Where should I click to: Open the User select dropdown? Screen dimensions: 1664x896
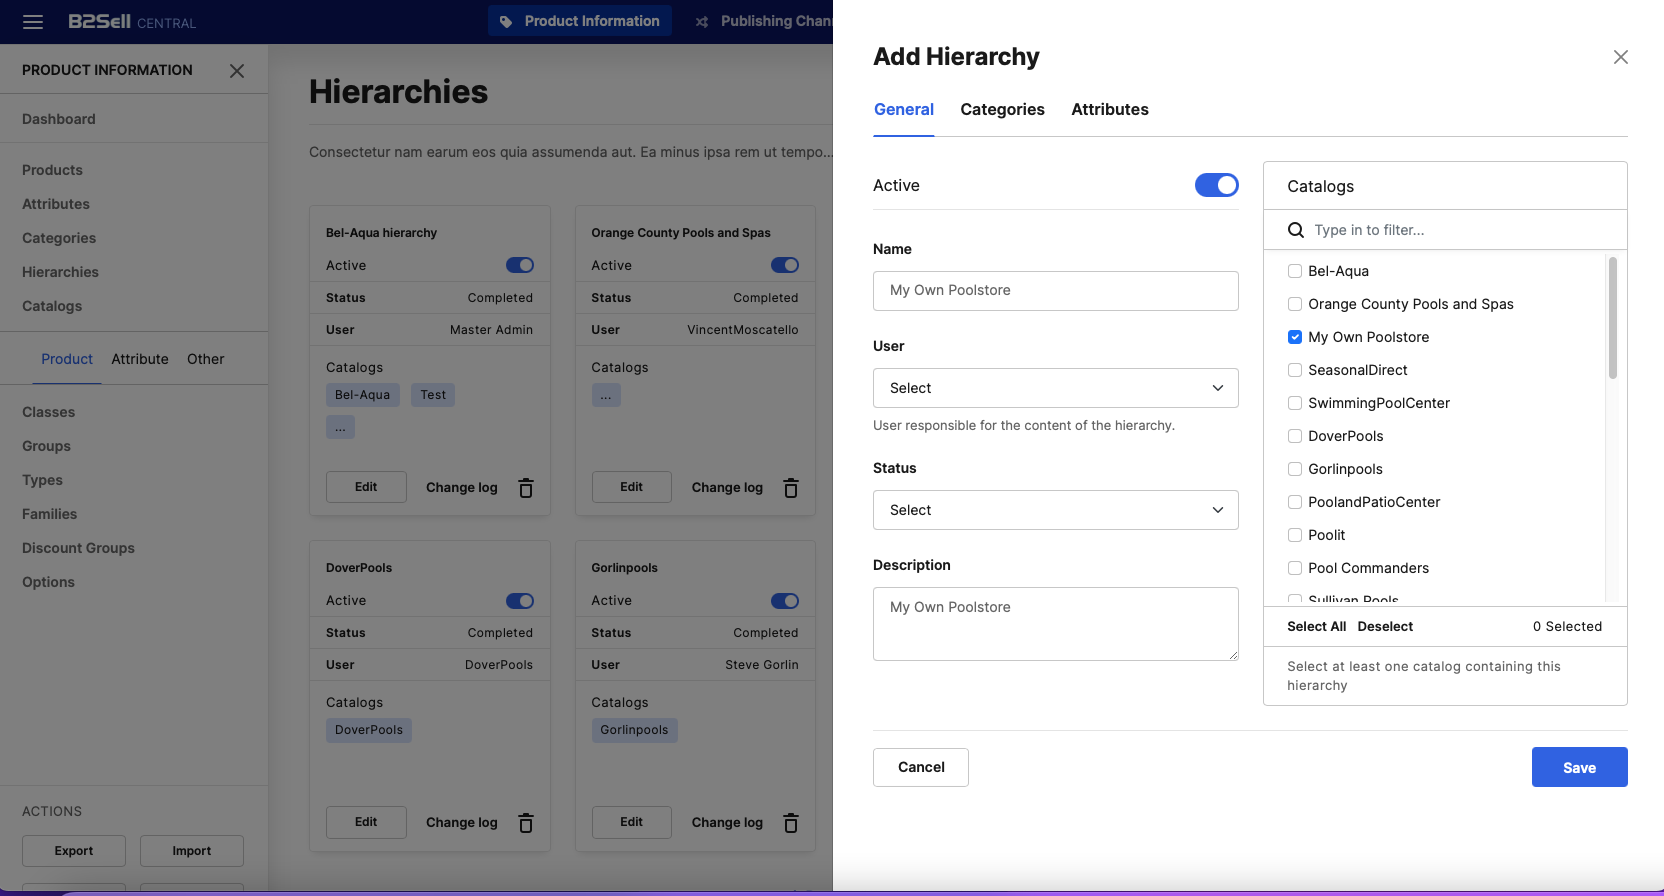coord(1055,388)
